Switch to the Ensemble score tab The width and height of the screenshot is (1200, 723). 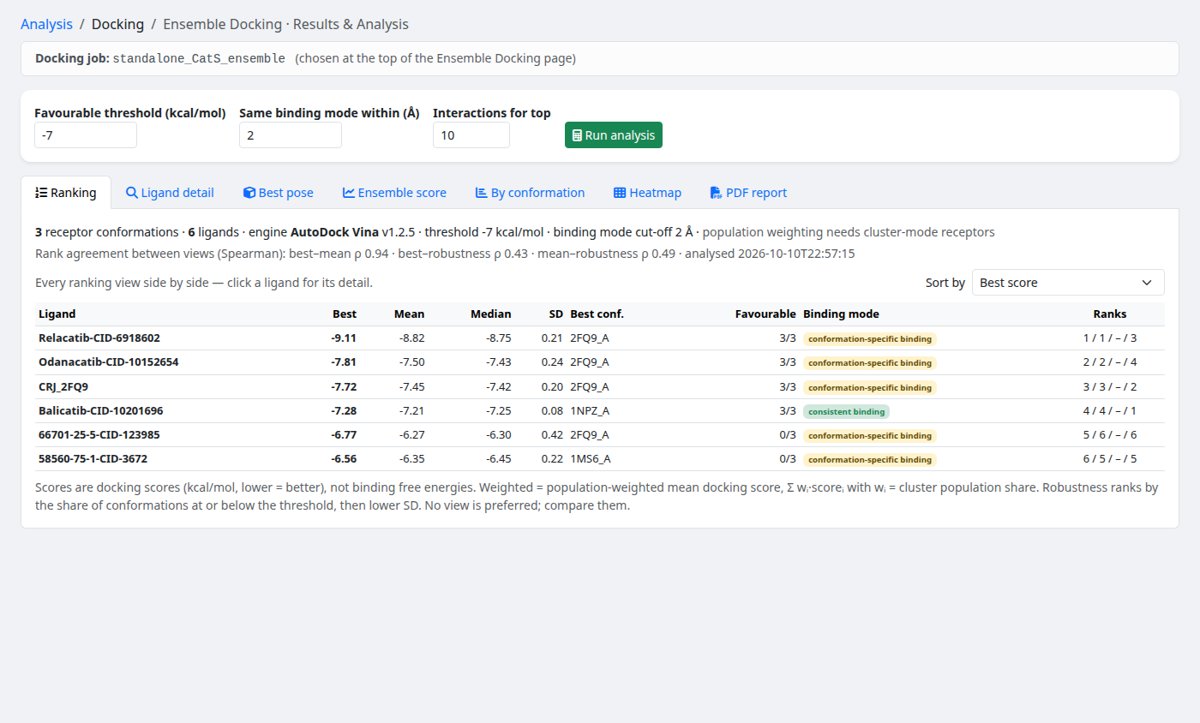[394, 193]
